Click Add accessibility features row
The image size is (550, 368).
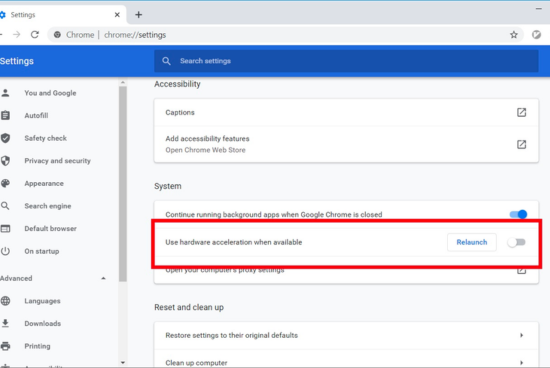pos(346,144)
